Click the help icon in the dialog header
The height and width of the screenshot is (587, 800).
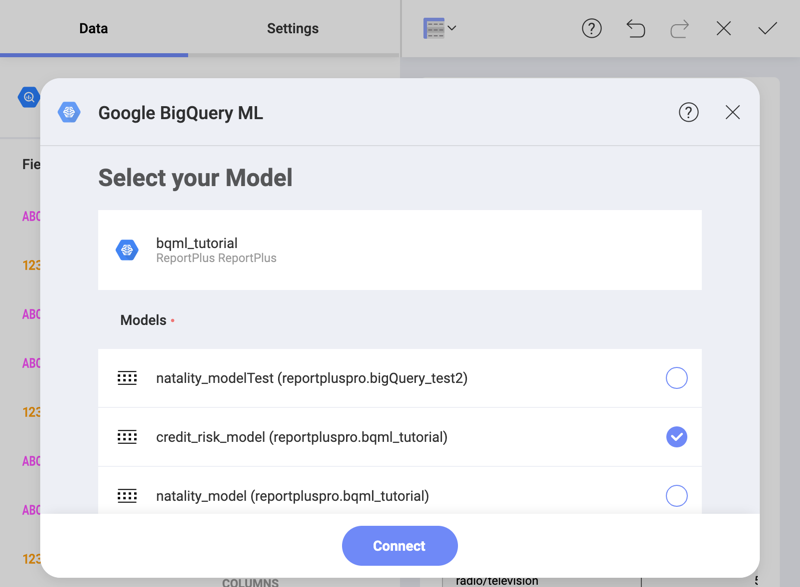pyautogui.click(x=688, y=112)
